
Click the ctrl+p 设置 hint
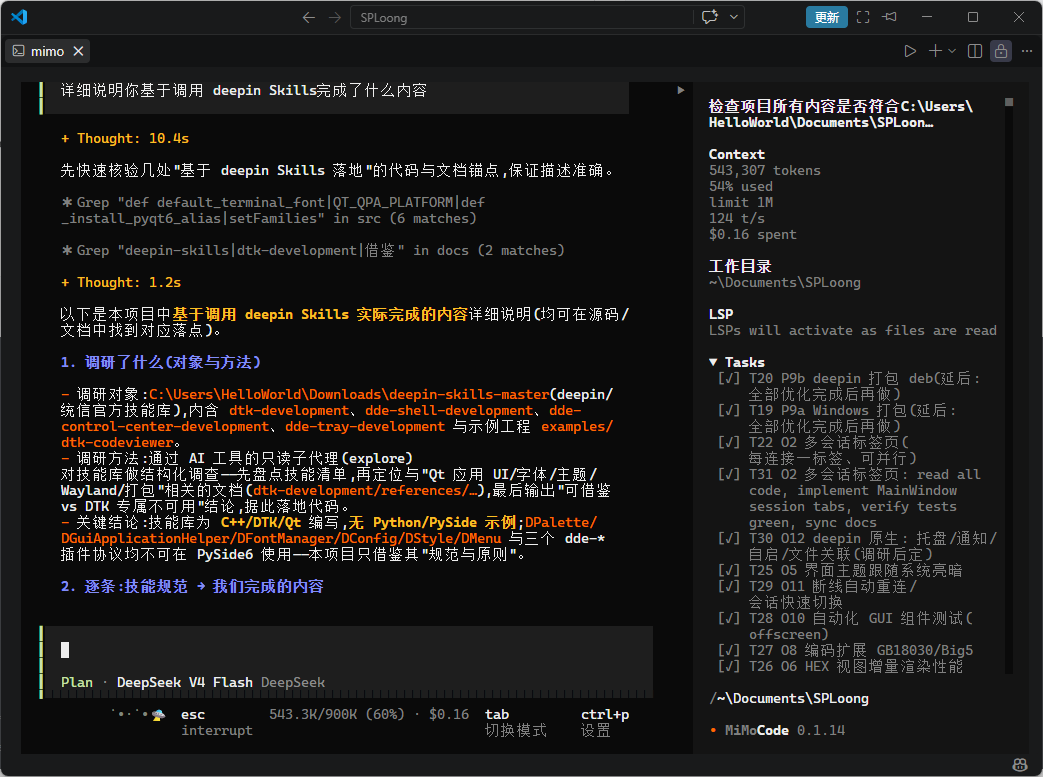click(x=605, y=722)
